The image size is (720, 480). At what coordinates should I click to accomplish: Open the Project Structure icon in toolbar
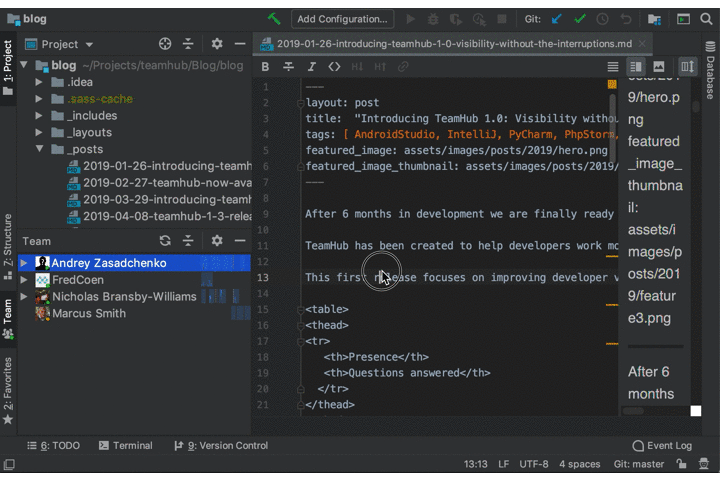pos(654,19)
